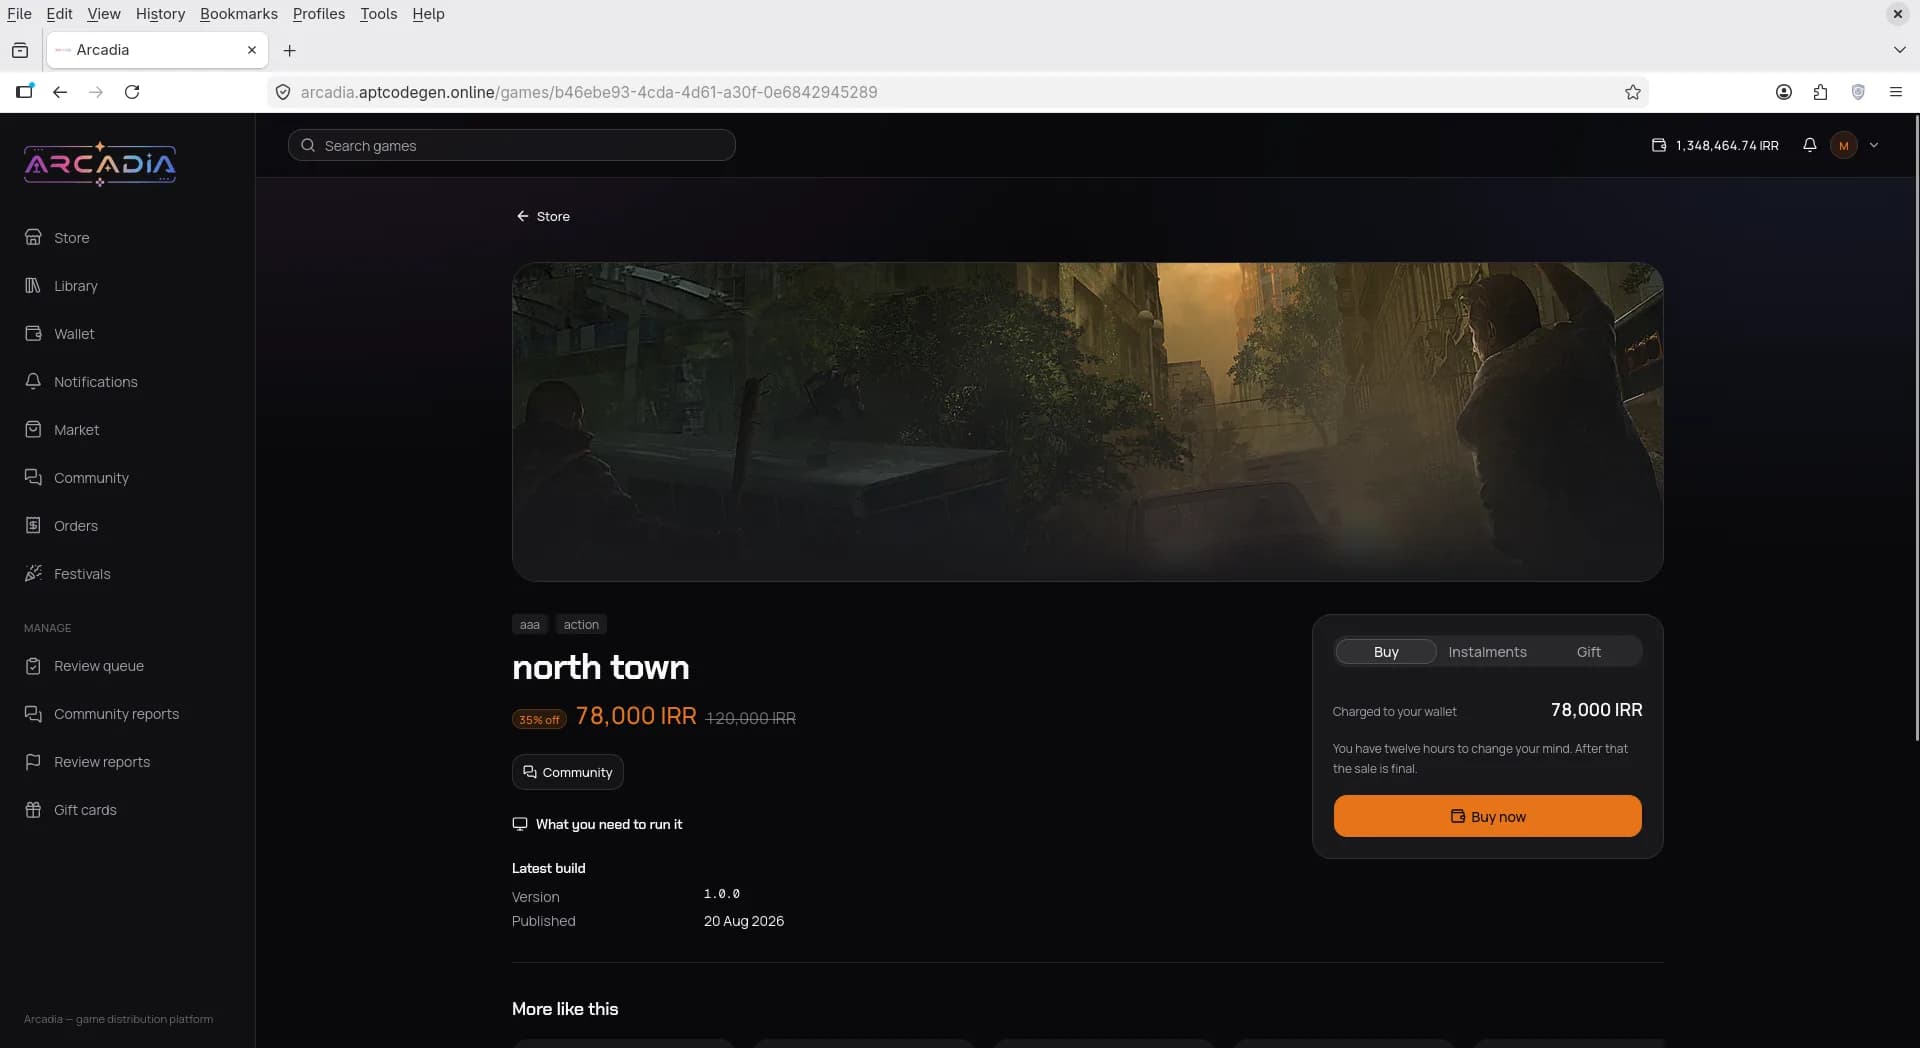Click the aaa tag
The width and height of the screenshot is (1920, 1048).
click(x=530, y=624)
